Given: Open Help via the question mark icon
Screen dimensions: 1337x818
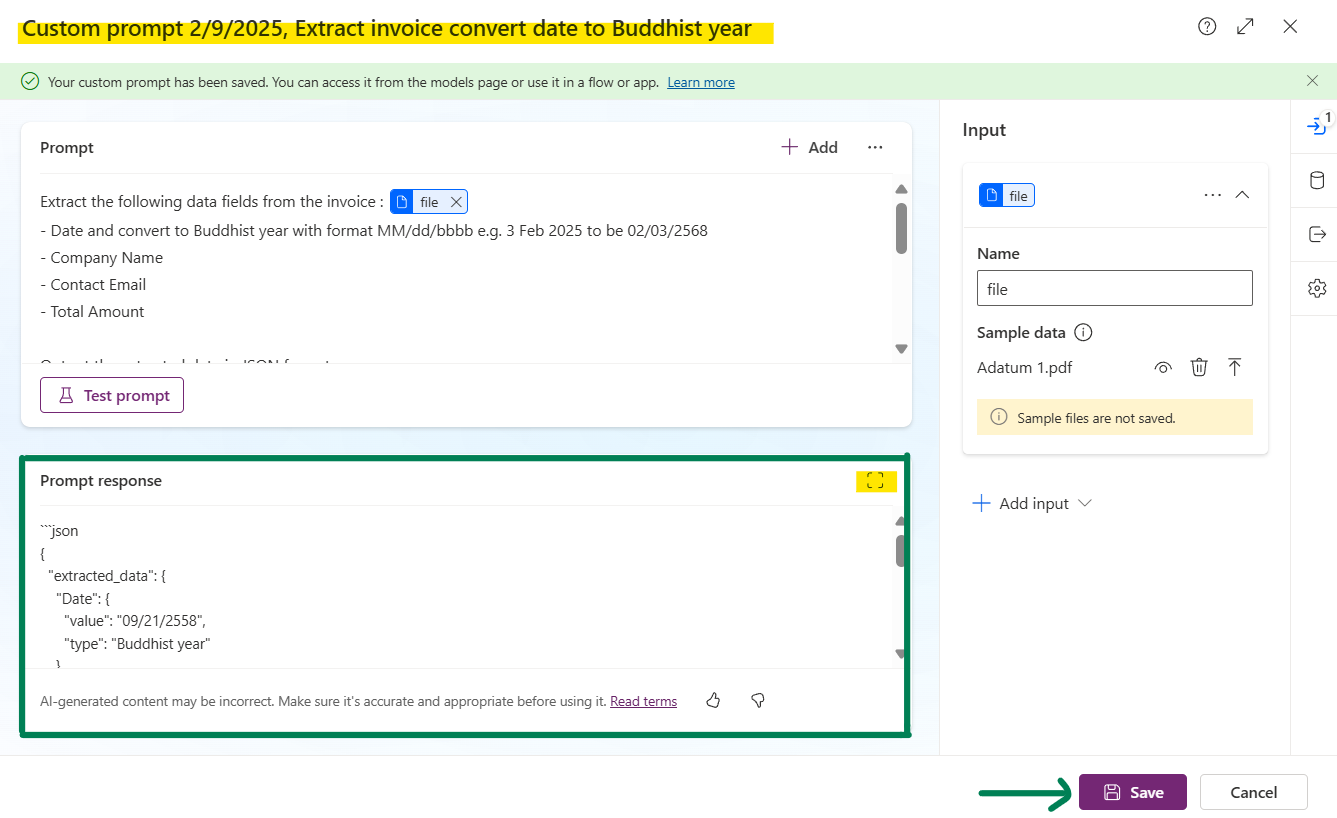Looking at the screenshot, I should tap(1206, 27).
